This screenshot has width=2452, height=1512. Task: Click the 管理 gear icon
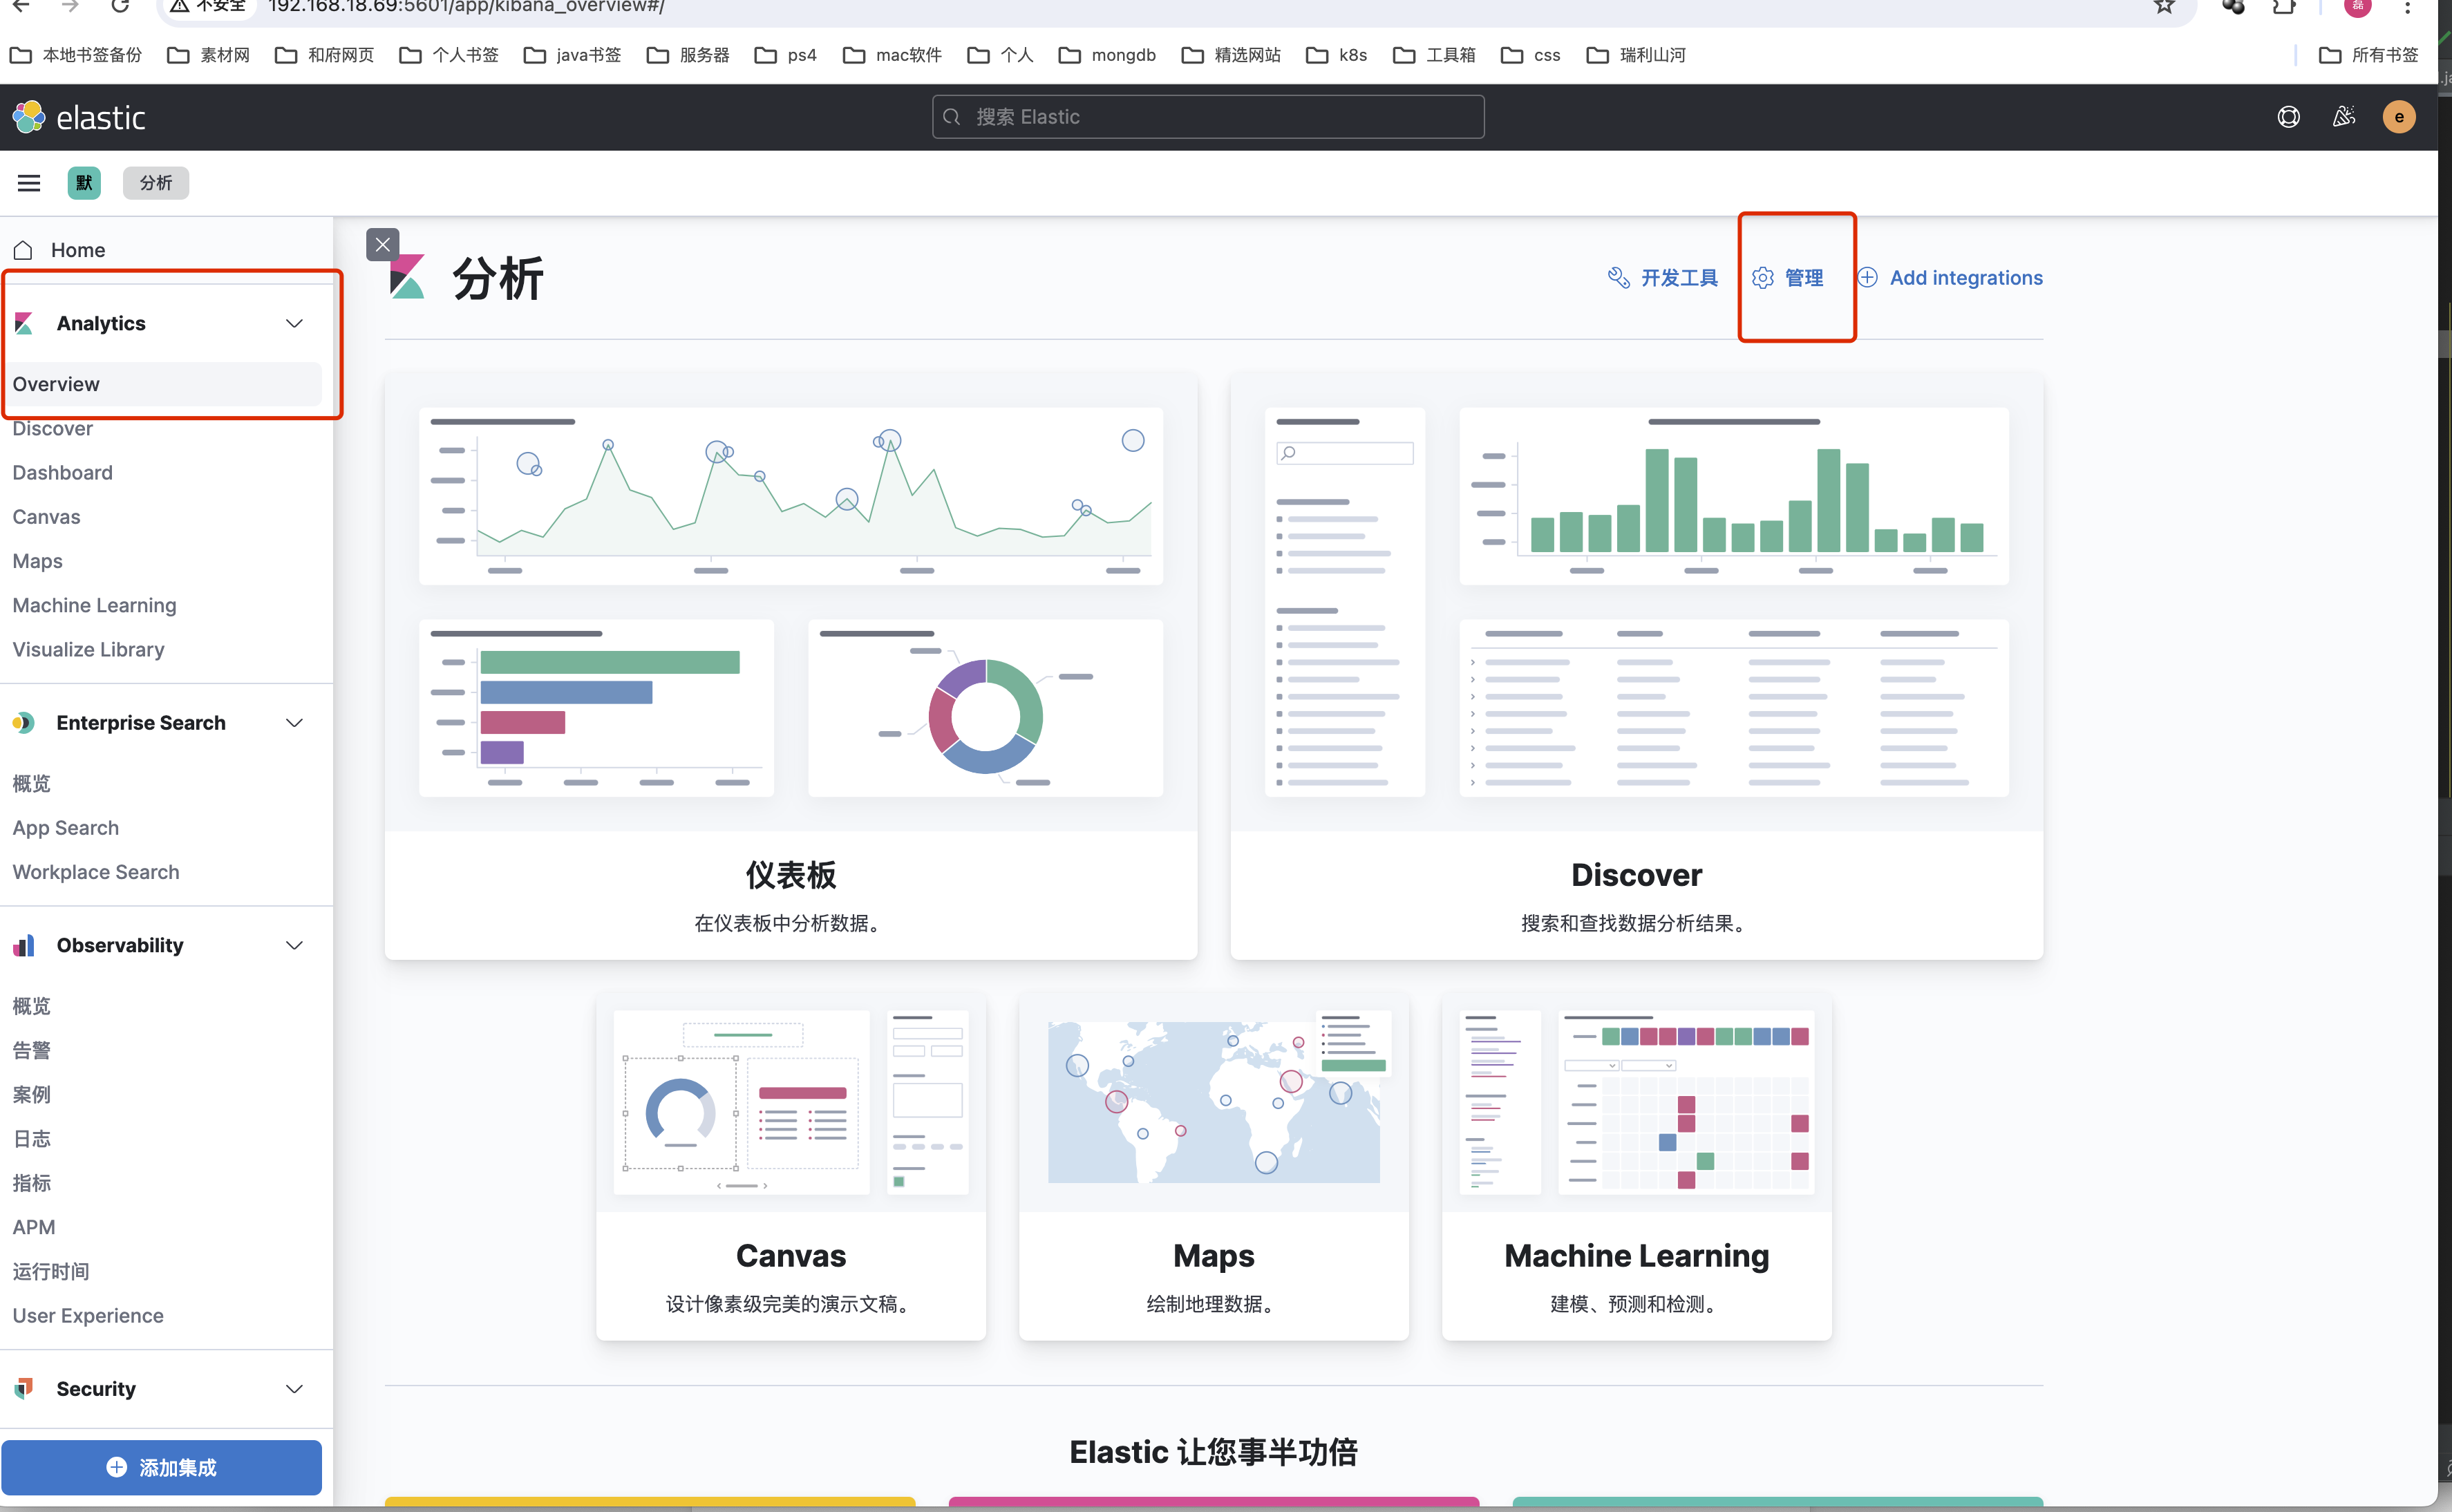(x=1762, y=278)
